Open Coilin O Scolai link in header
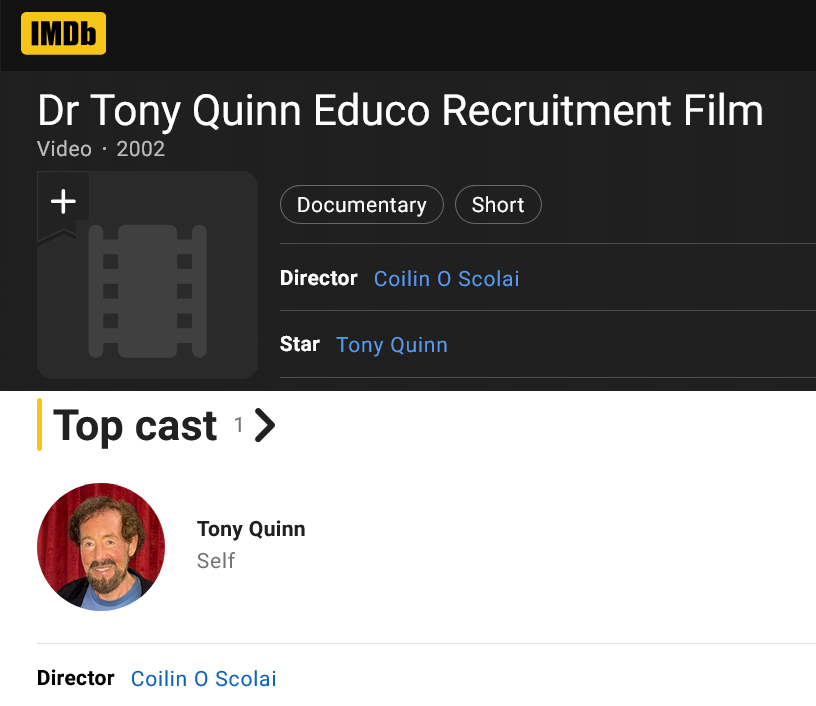 pyautogui.click(x=446, y=279)
